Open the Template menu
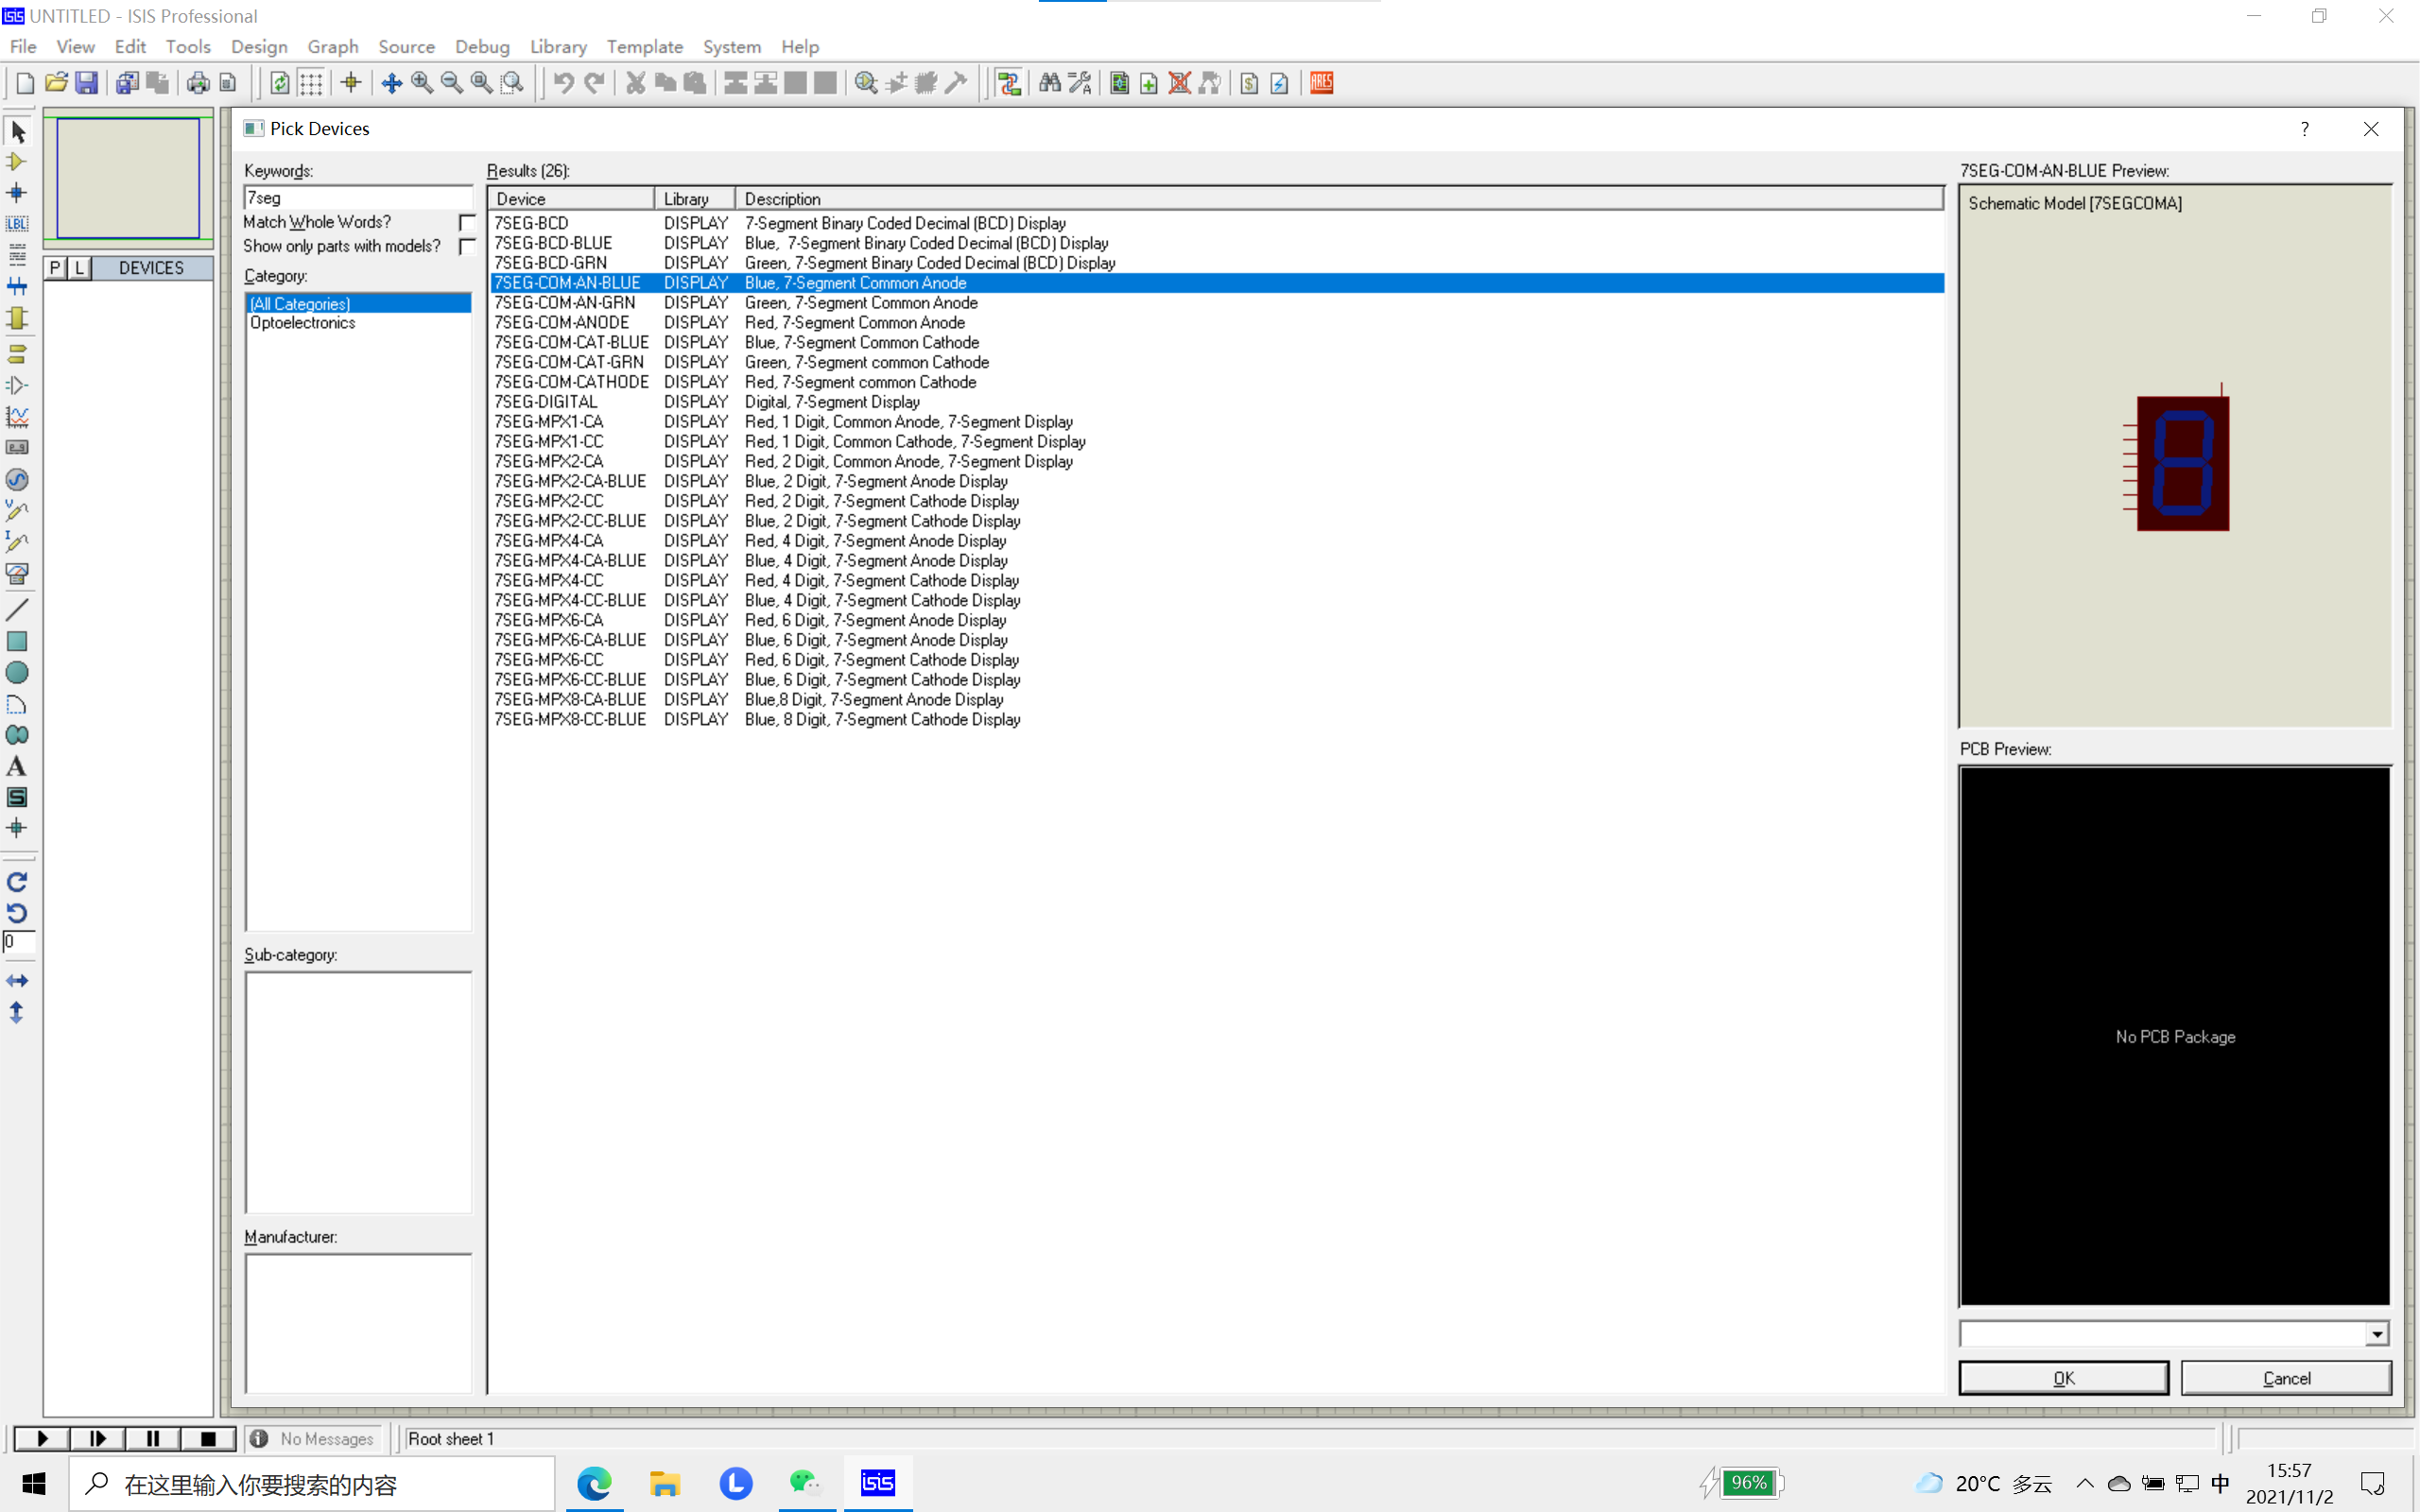2420x1512 pixels. (x=644, y=47)
